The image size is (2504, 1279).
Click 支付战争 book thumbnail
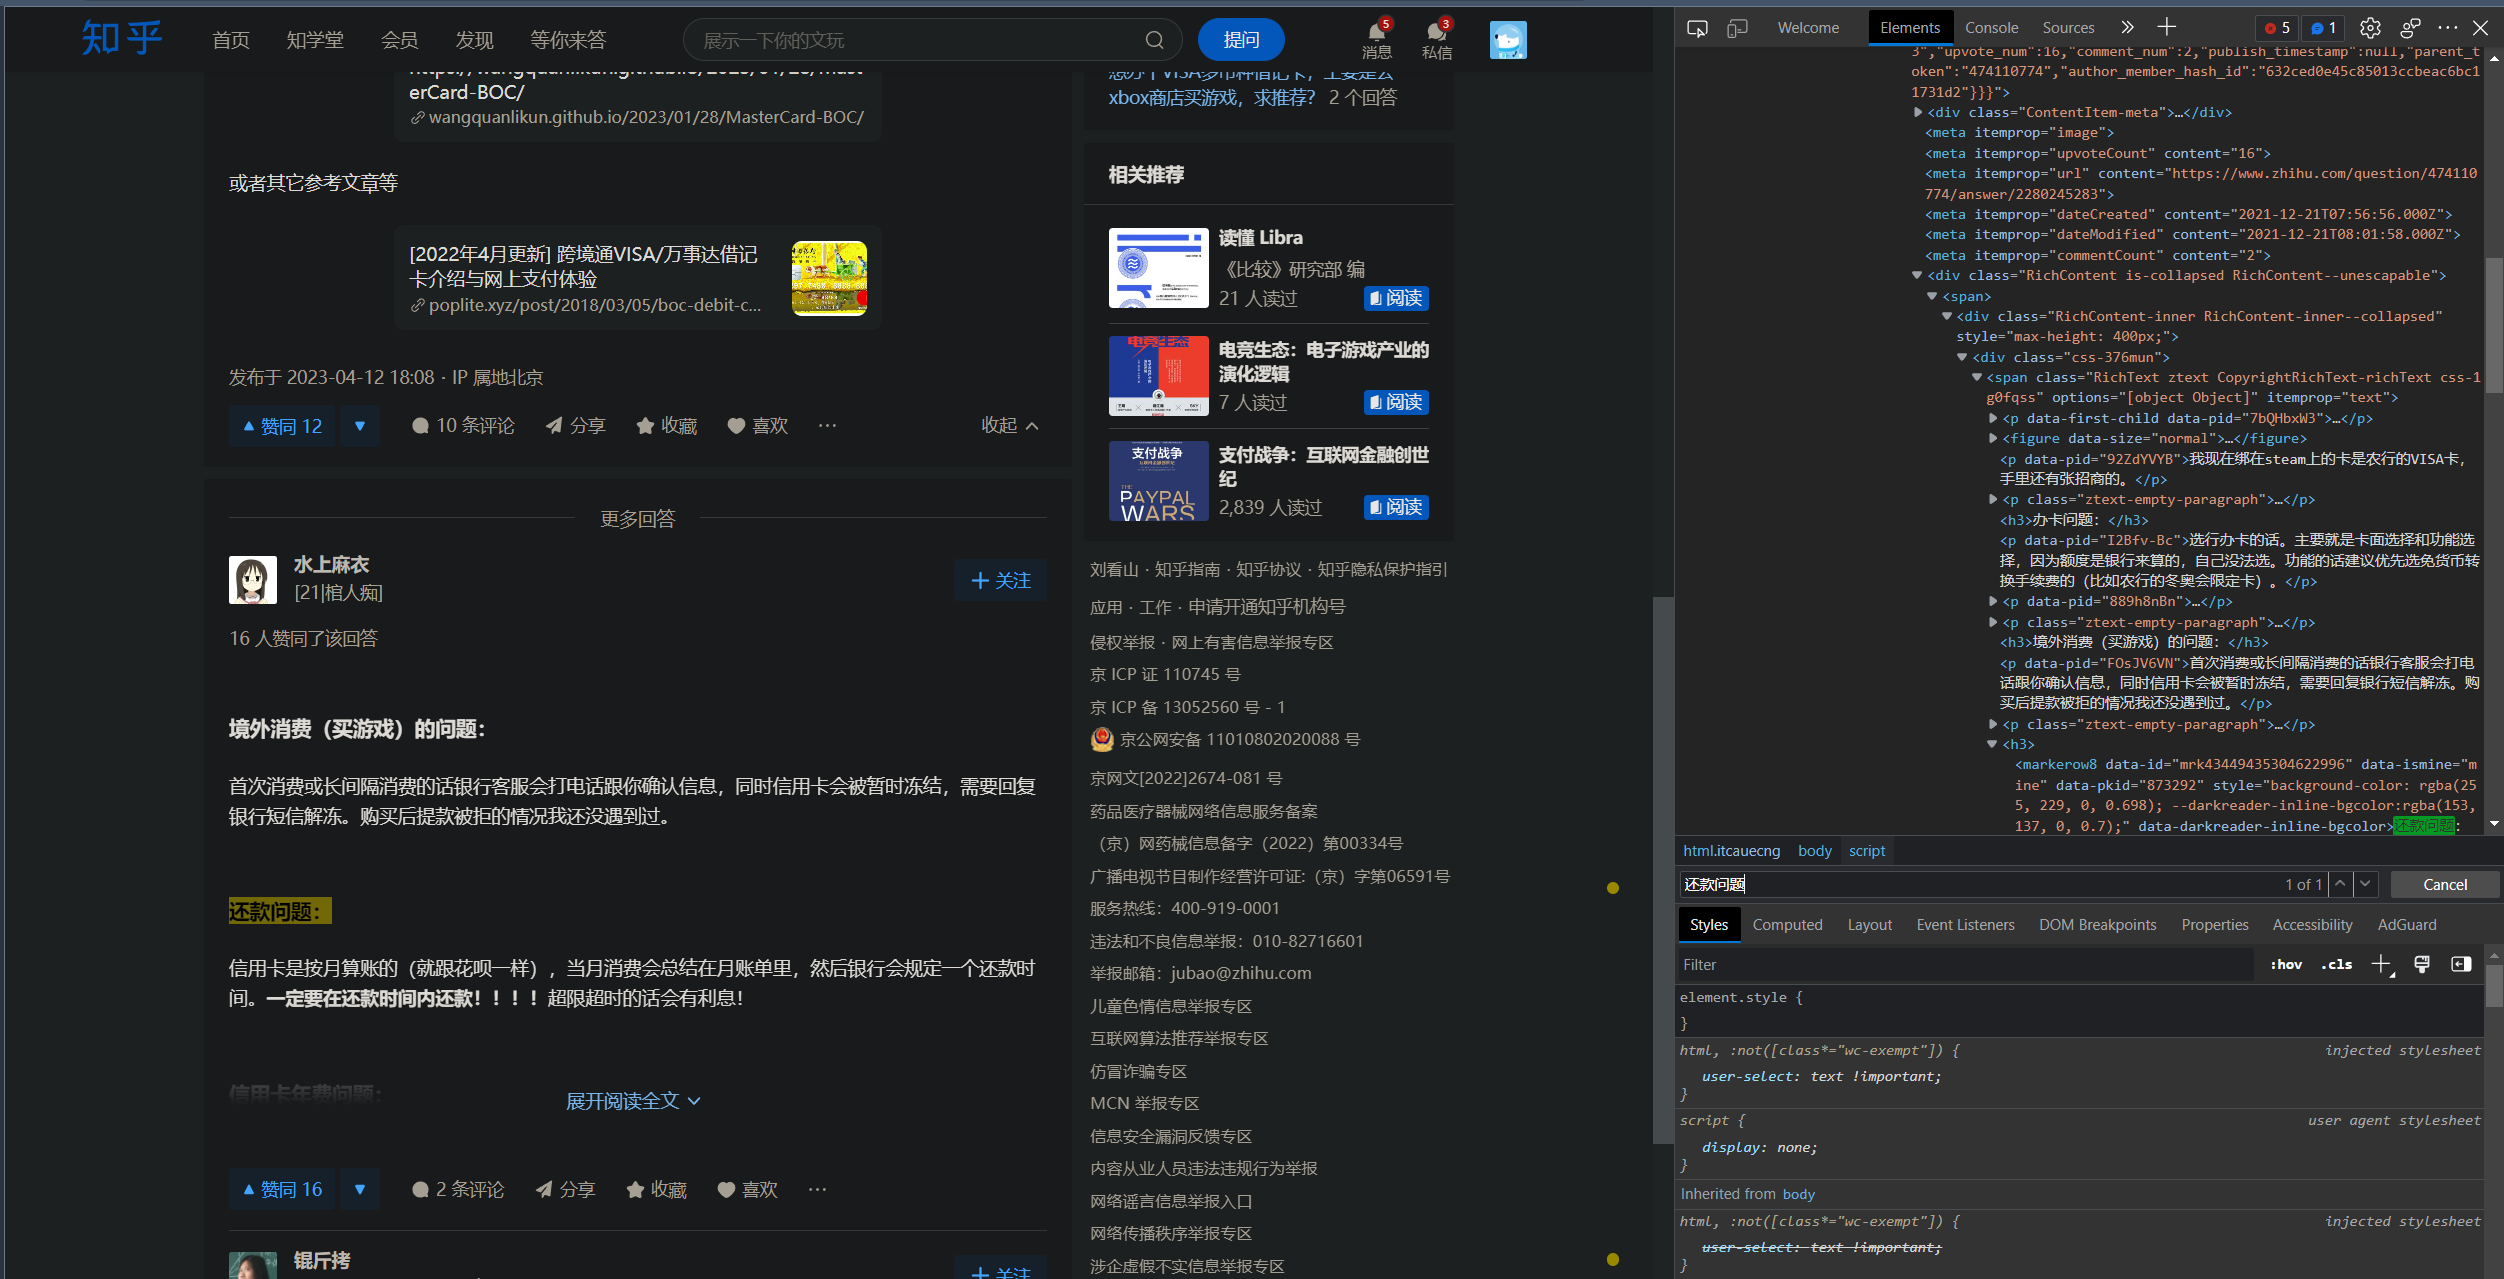1158,481
